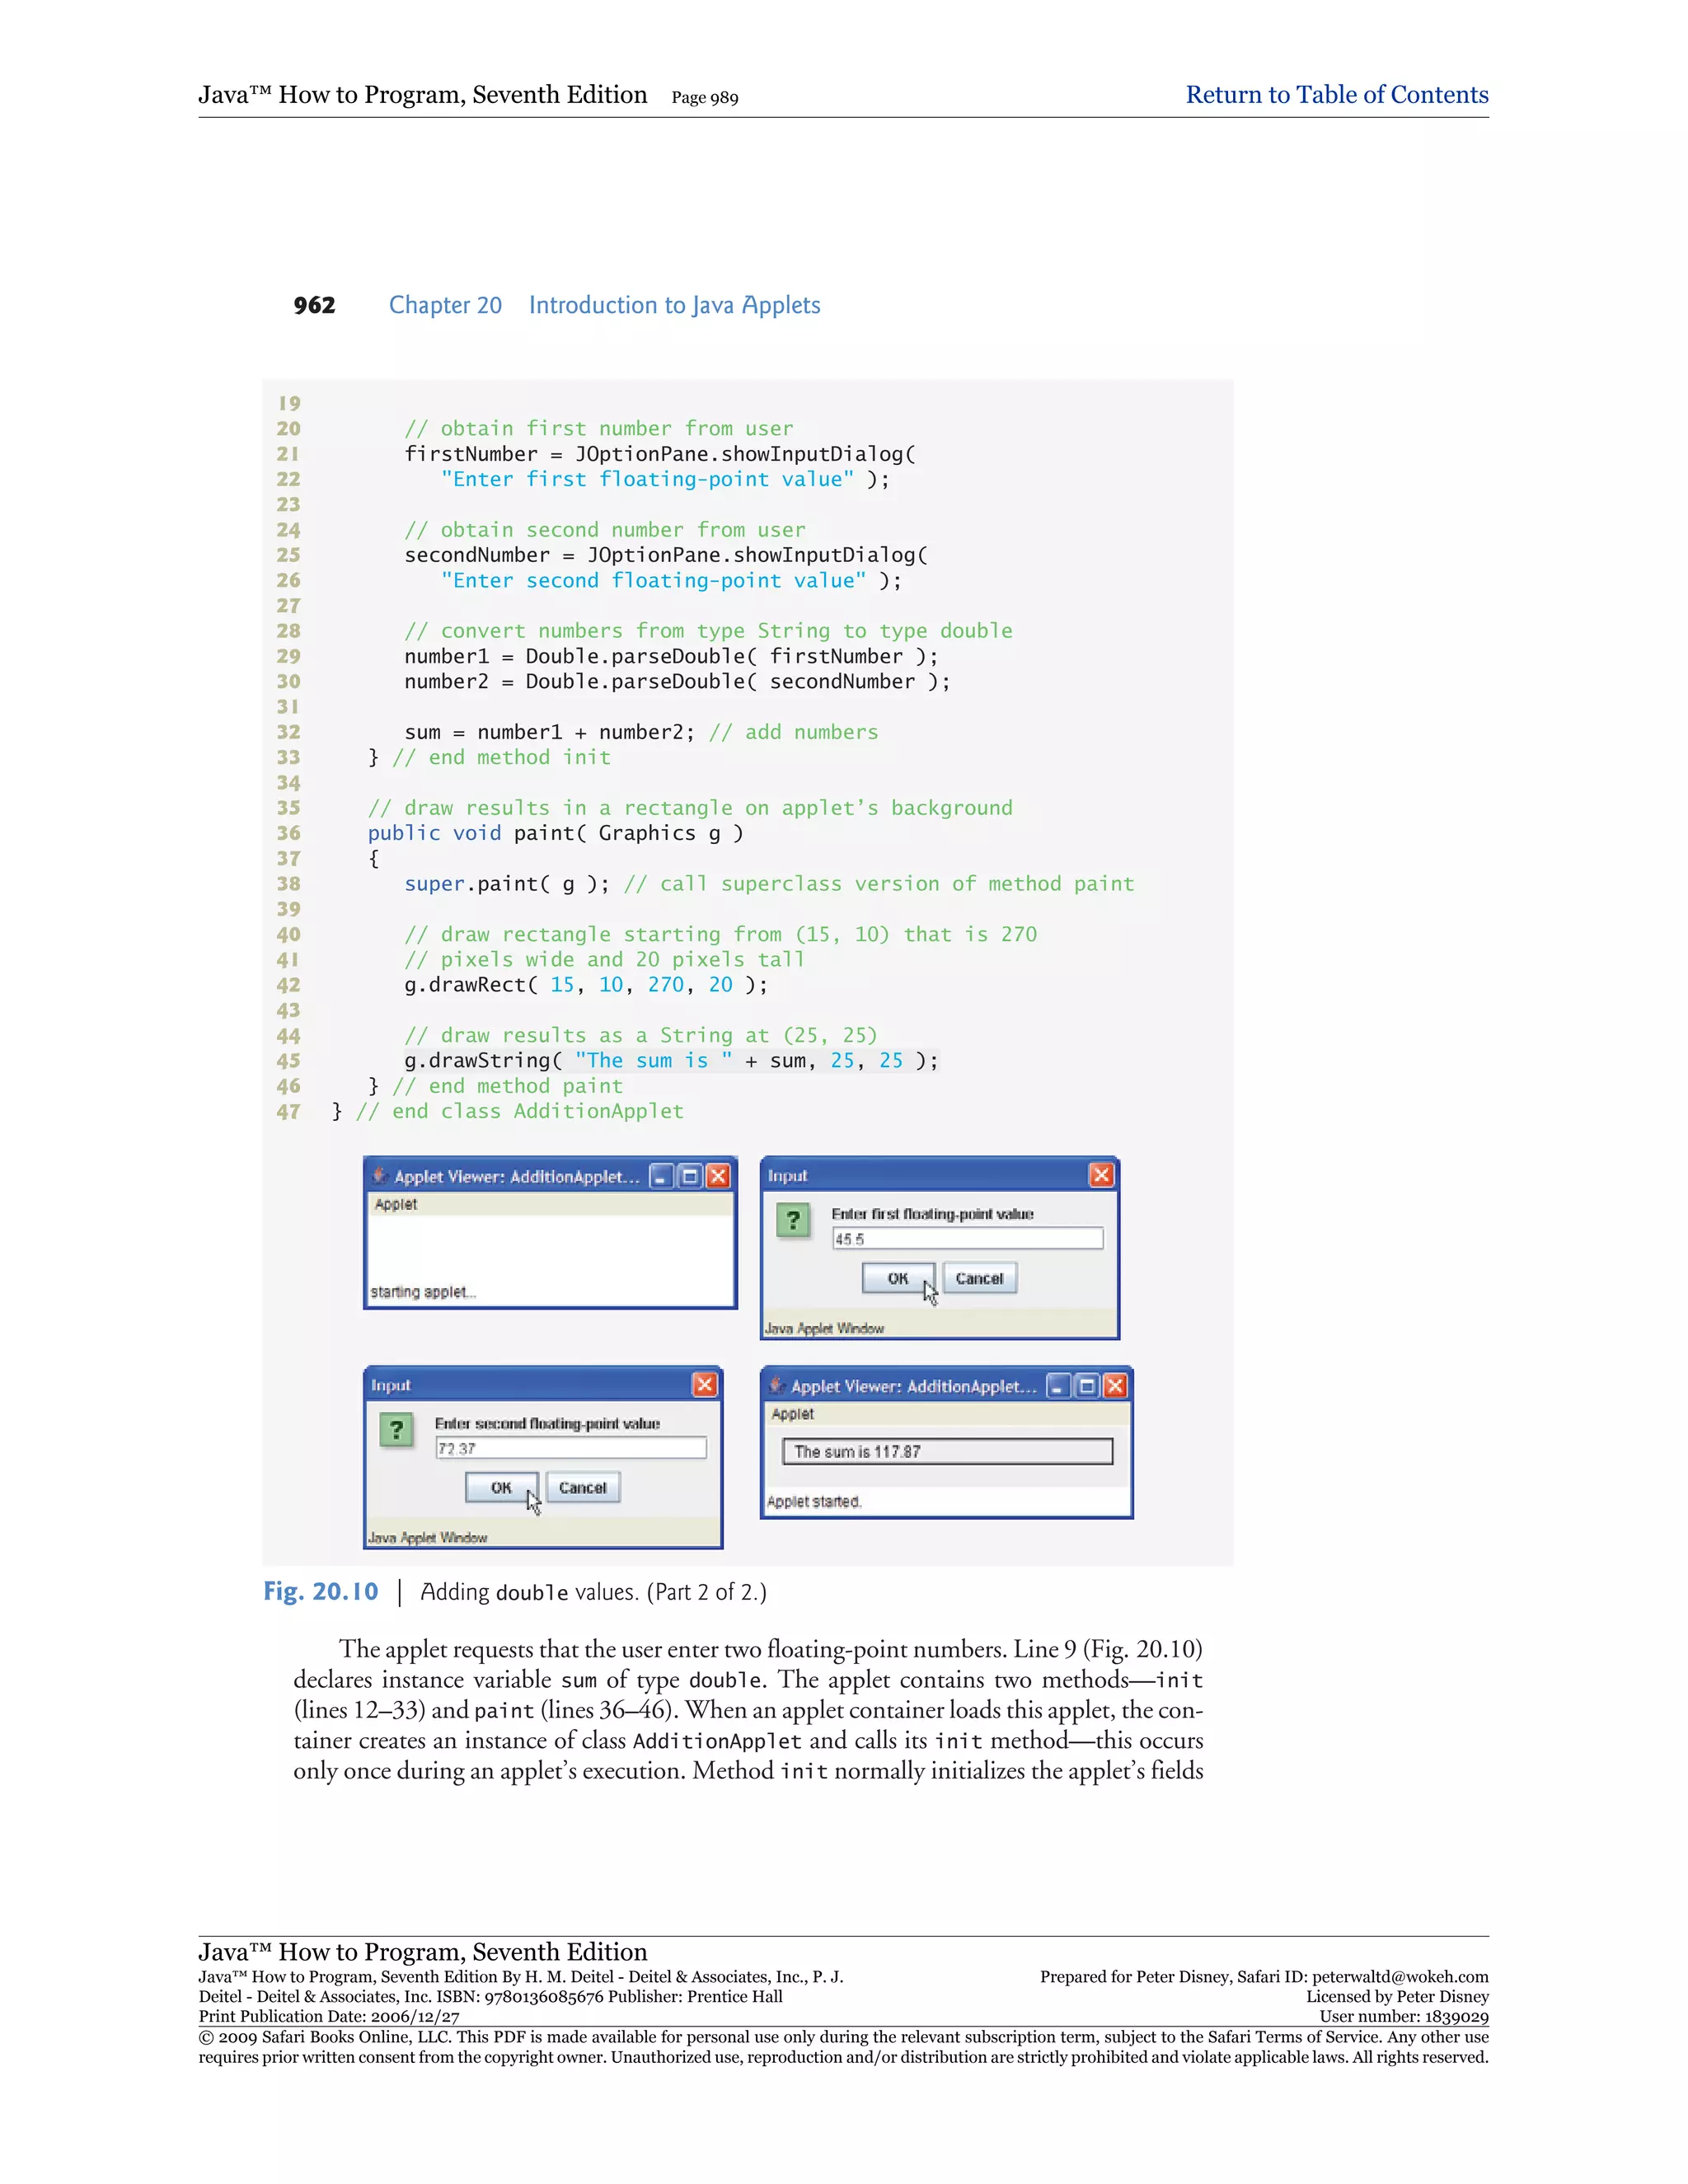Click the input field containing 45.5
This screenshot has height=2184, width=1688.
click(x=967, y=1238)
